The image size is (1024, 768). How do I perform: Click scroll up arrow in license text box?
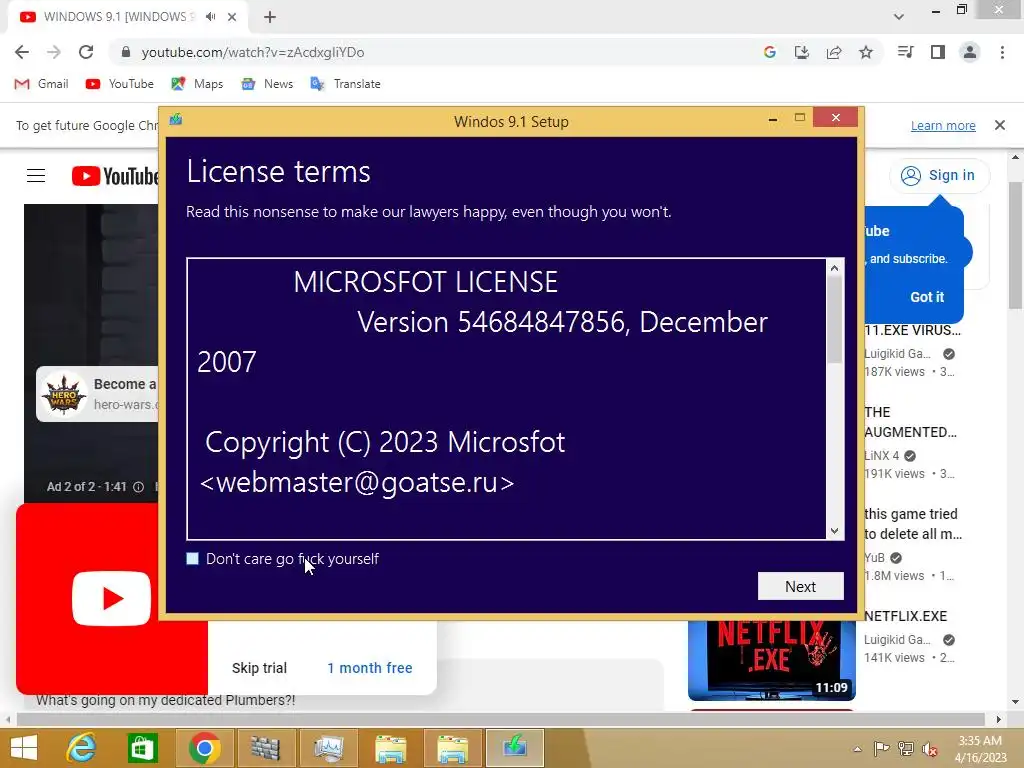pos(834,268)
